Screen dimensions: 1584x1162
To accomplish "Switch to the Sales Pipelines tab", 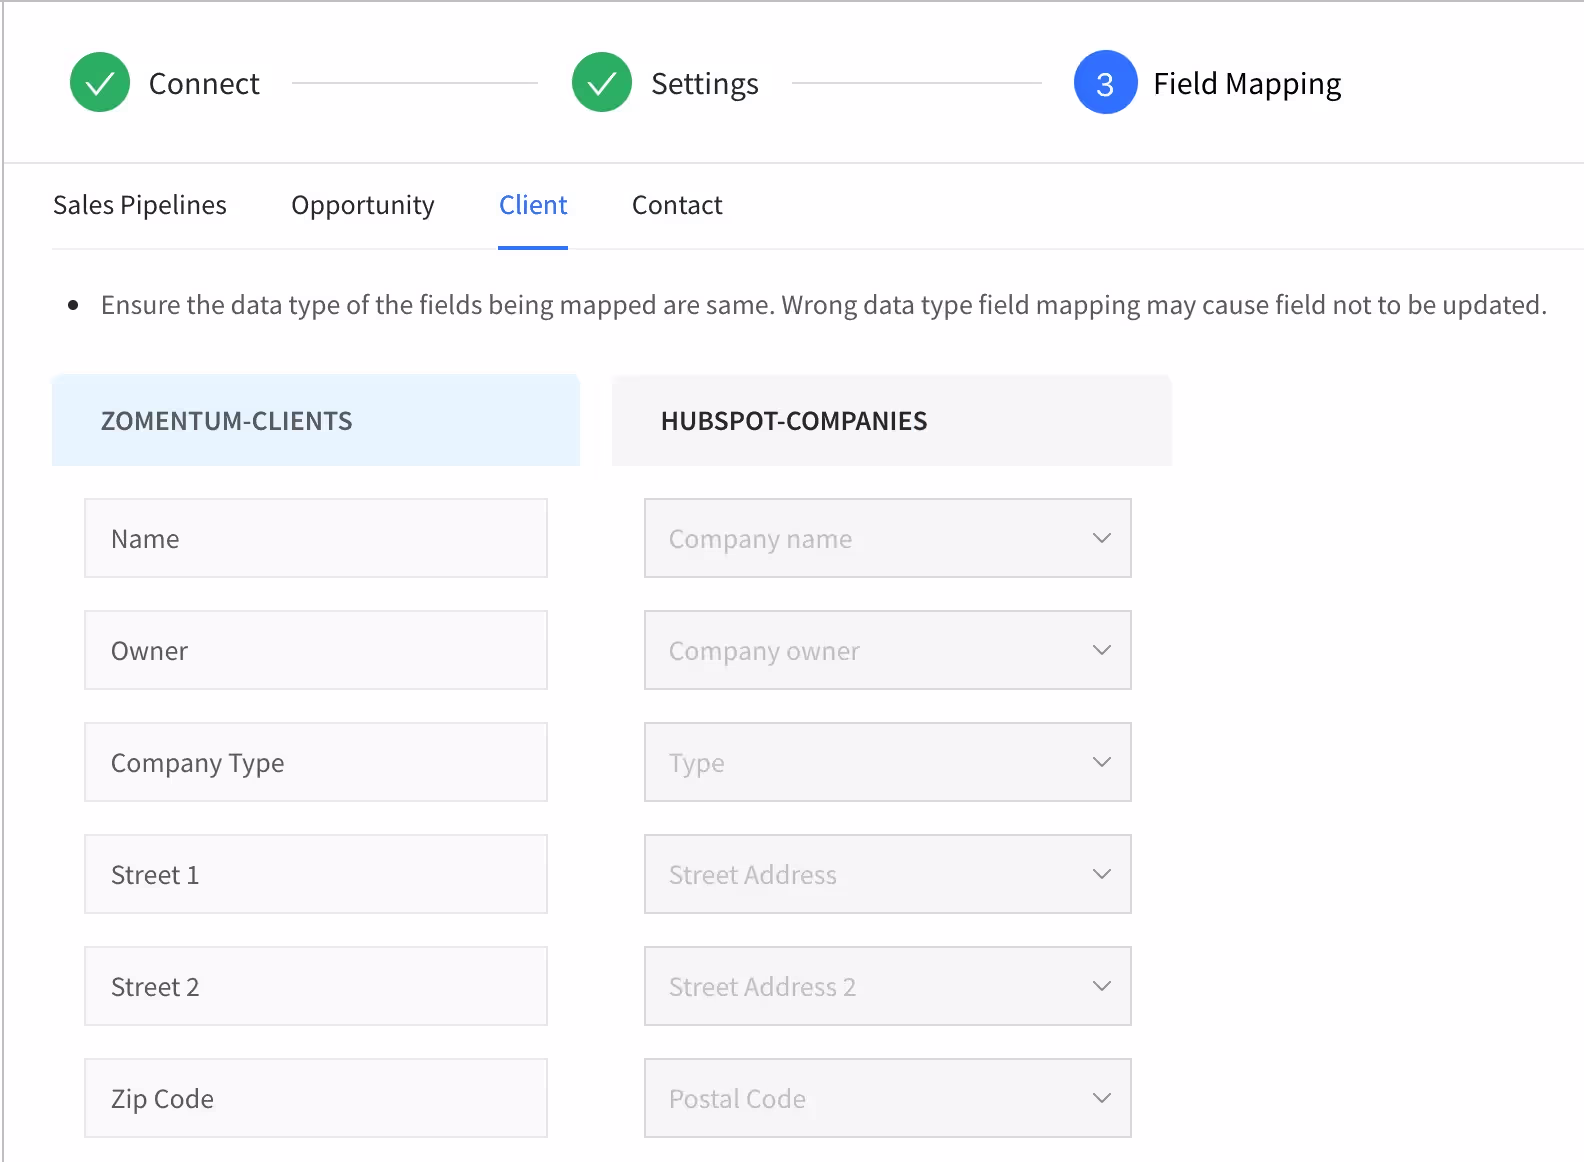I will [x=140, y=205].
